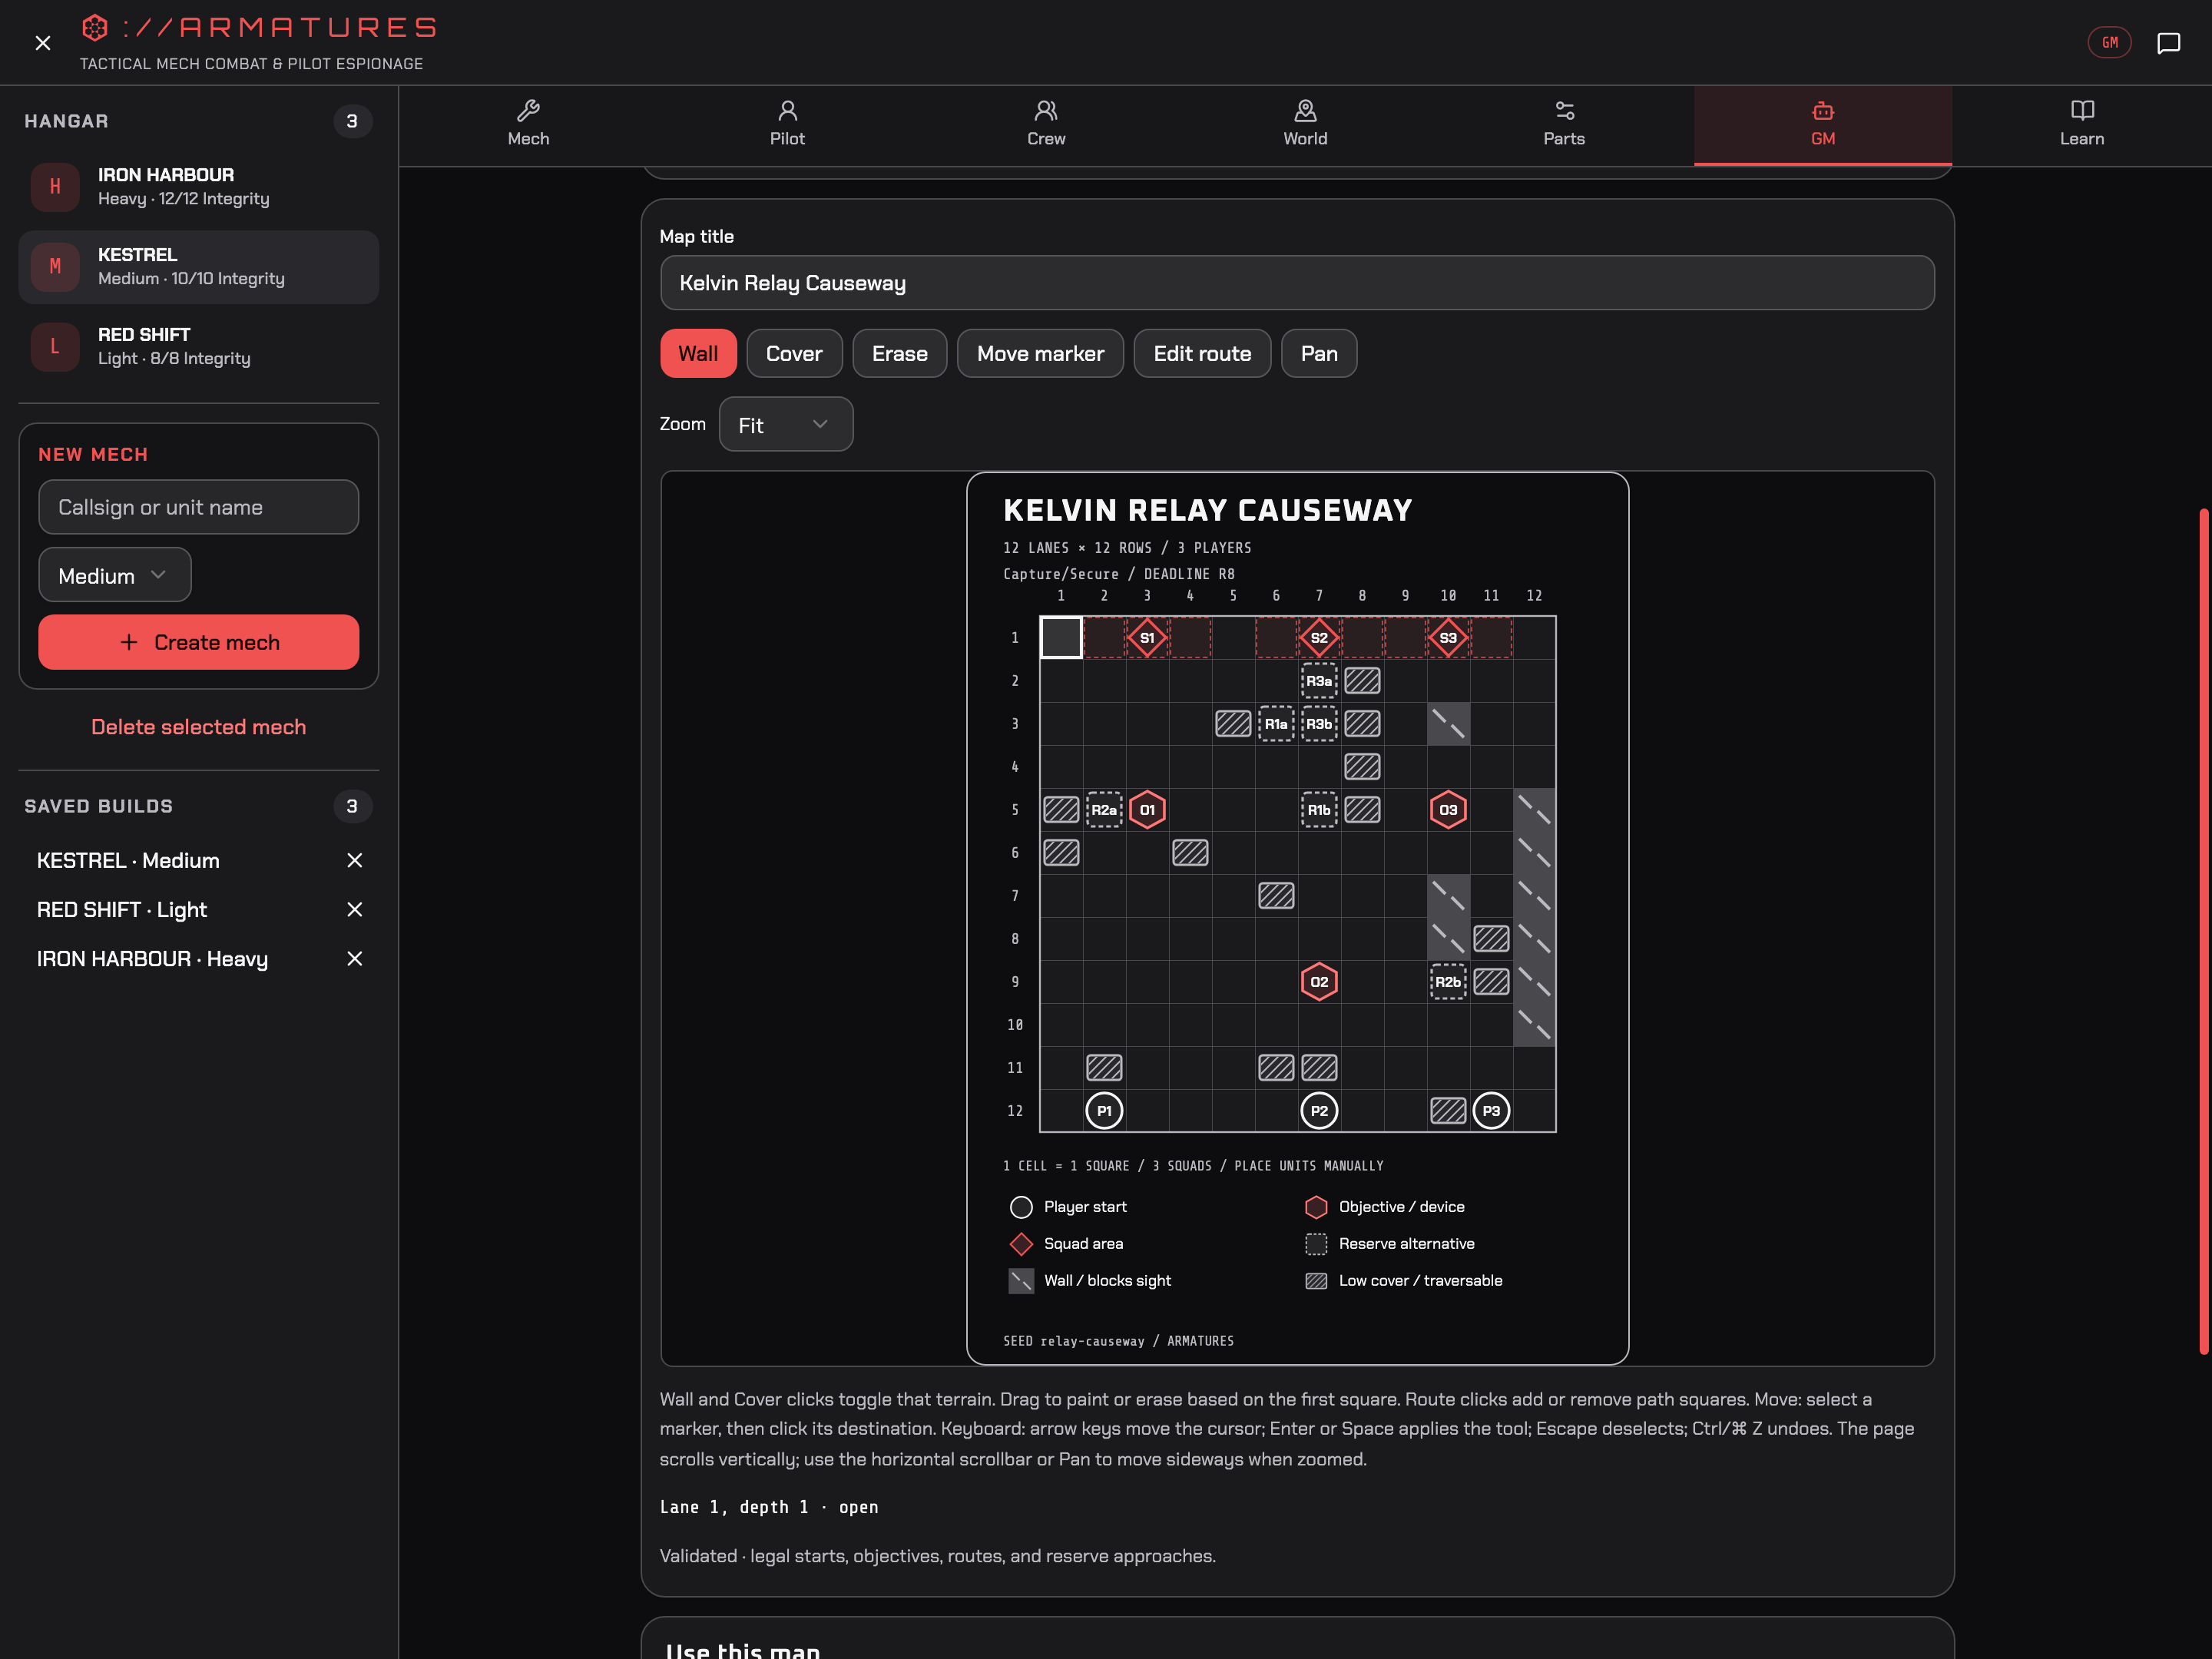Viewport: 2212px width, 1659px height.
Task: Click the Create mech button
Action: 199,642
